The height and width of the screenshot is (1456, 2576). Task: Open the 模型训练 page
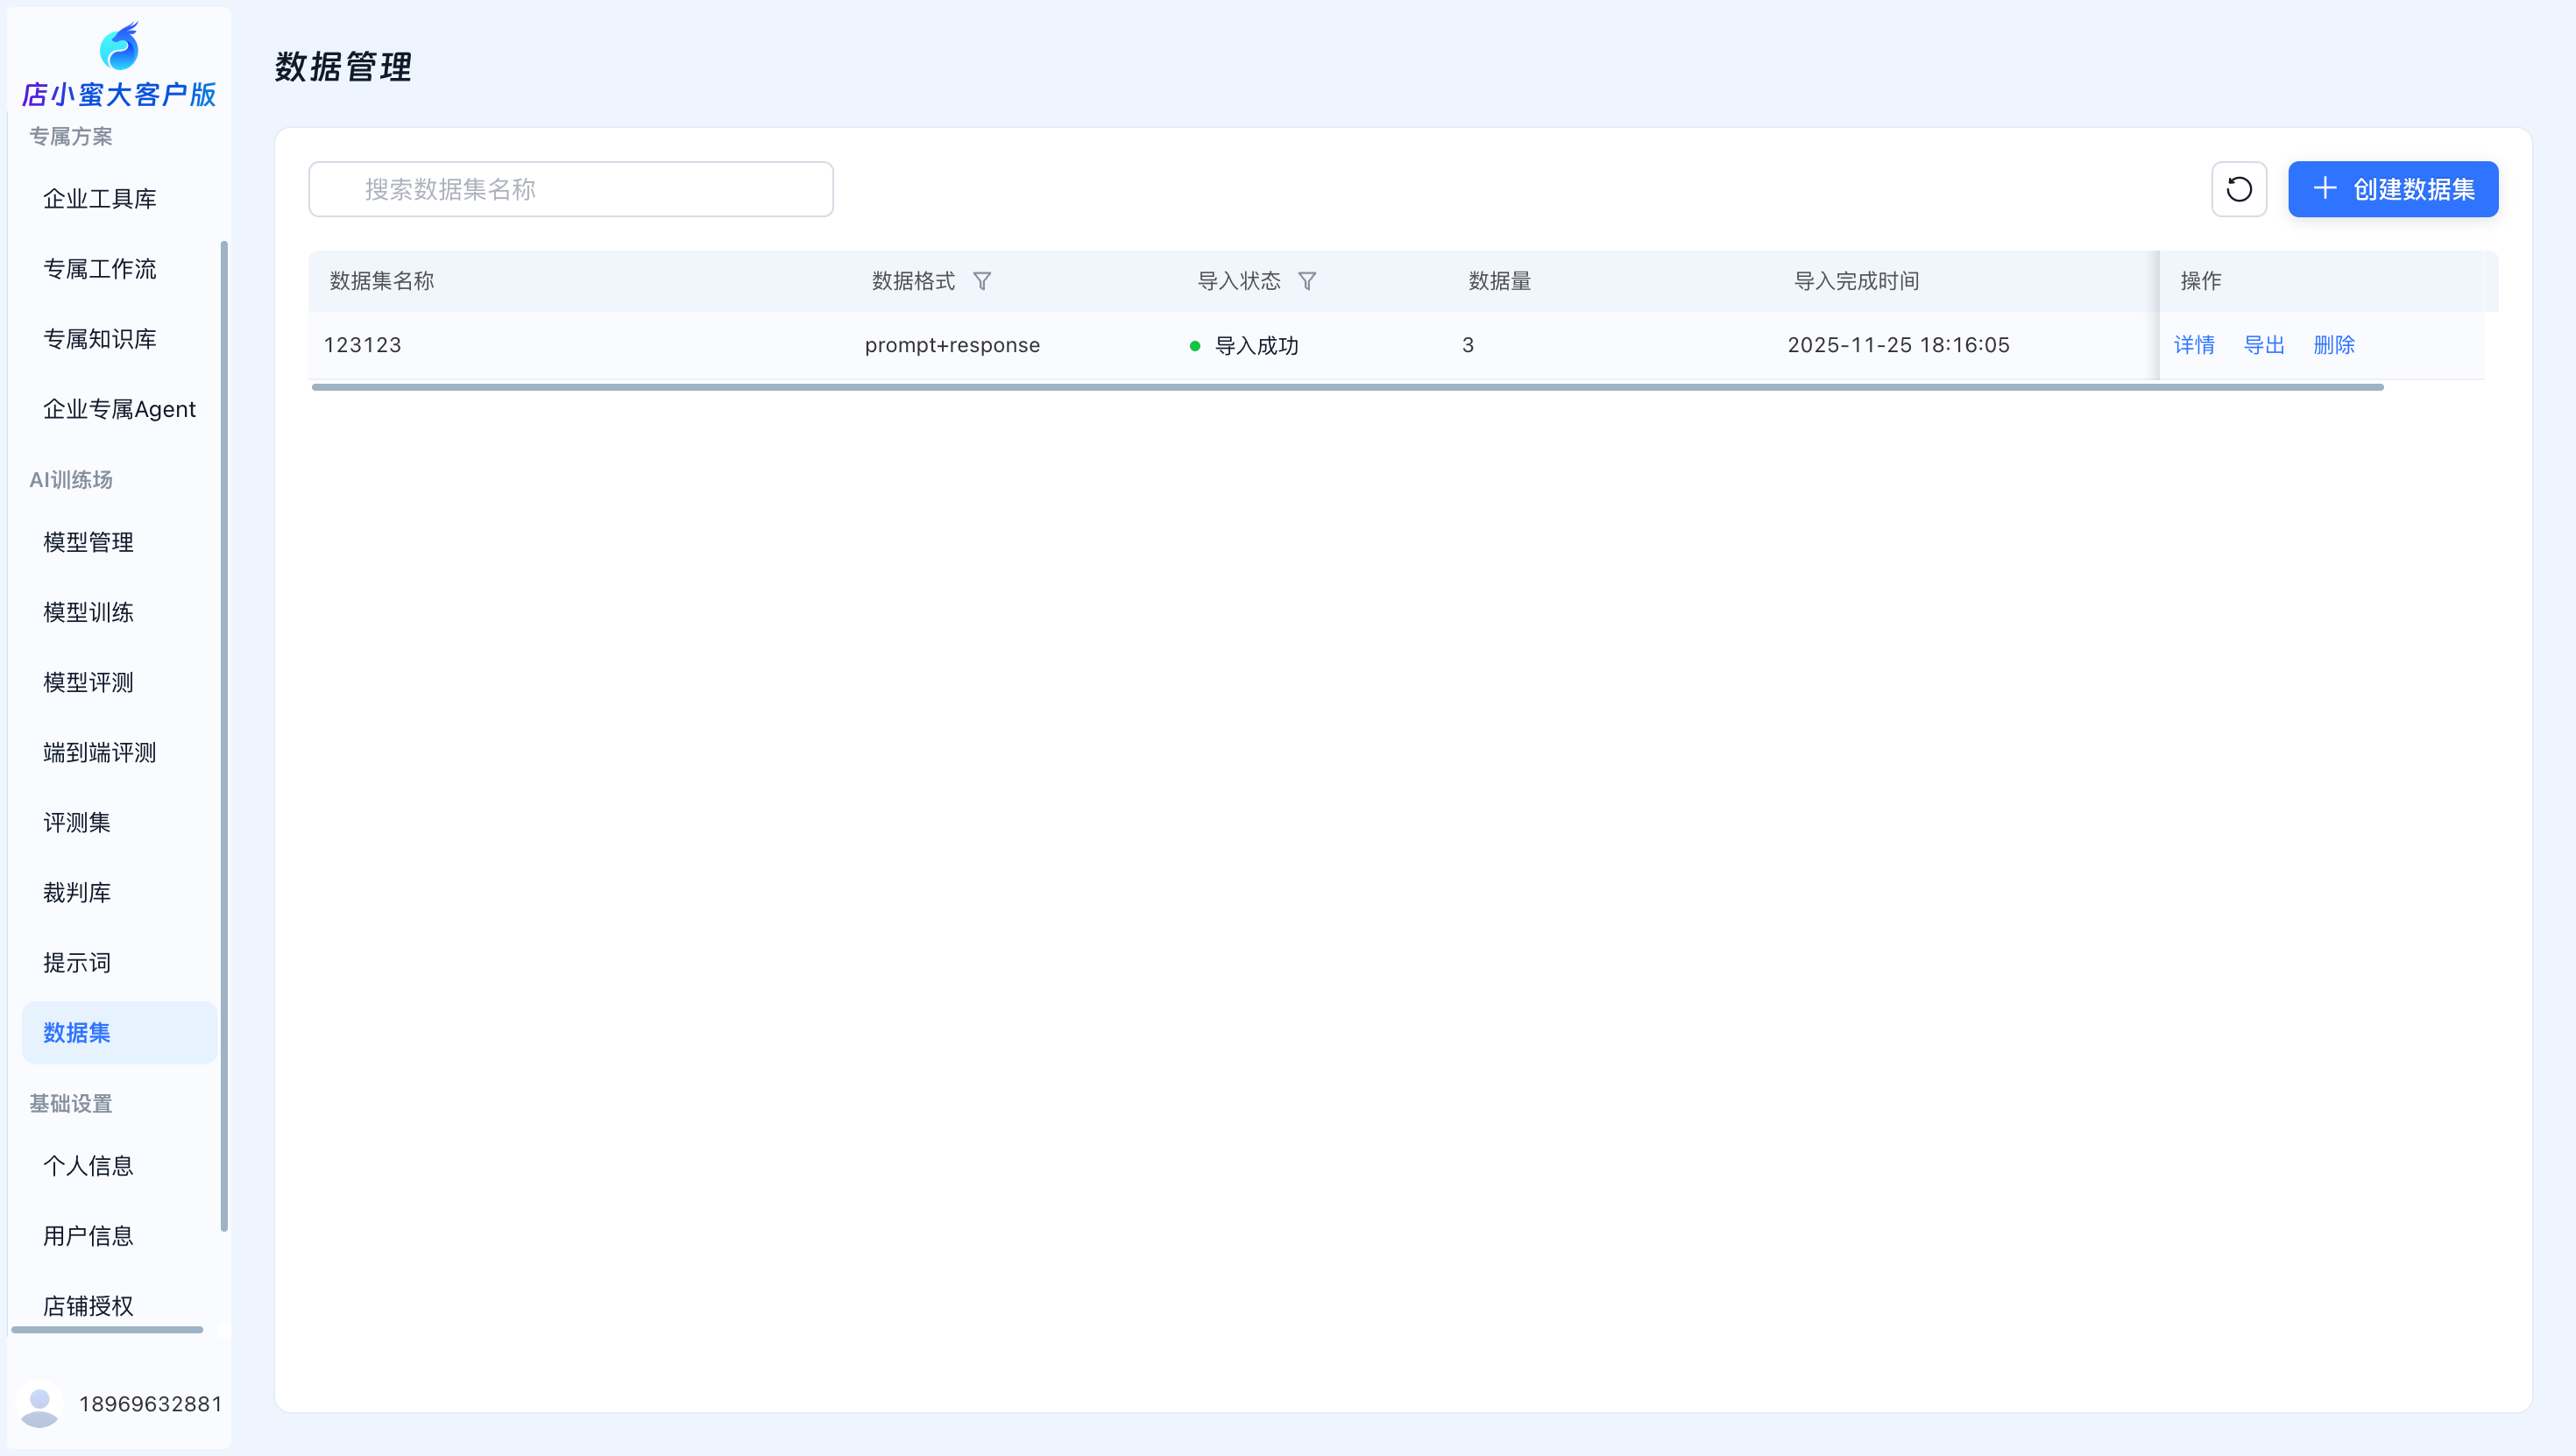(88, 612)
